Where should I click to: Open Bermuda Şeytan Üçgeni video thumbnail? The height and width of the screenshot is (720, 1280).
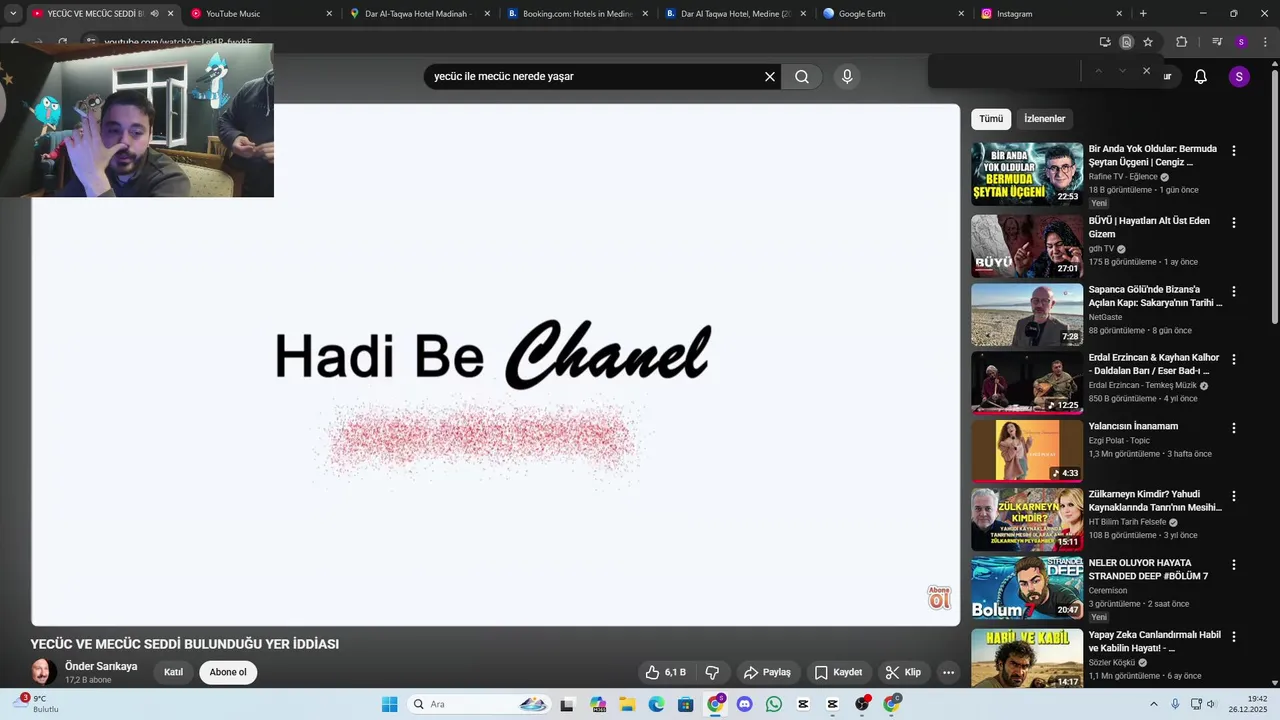[x=1027, y=174]
